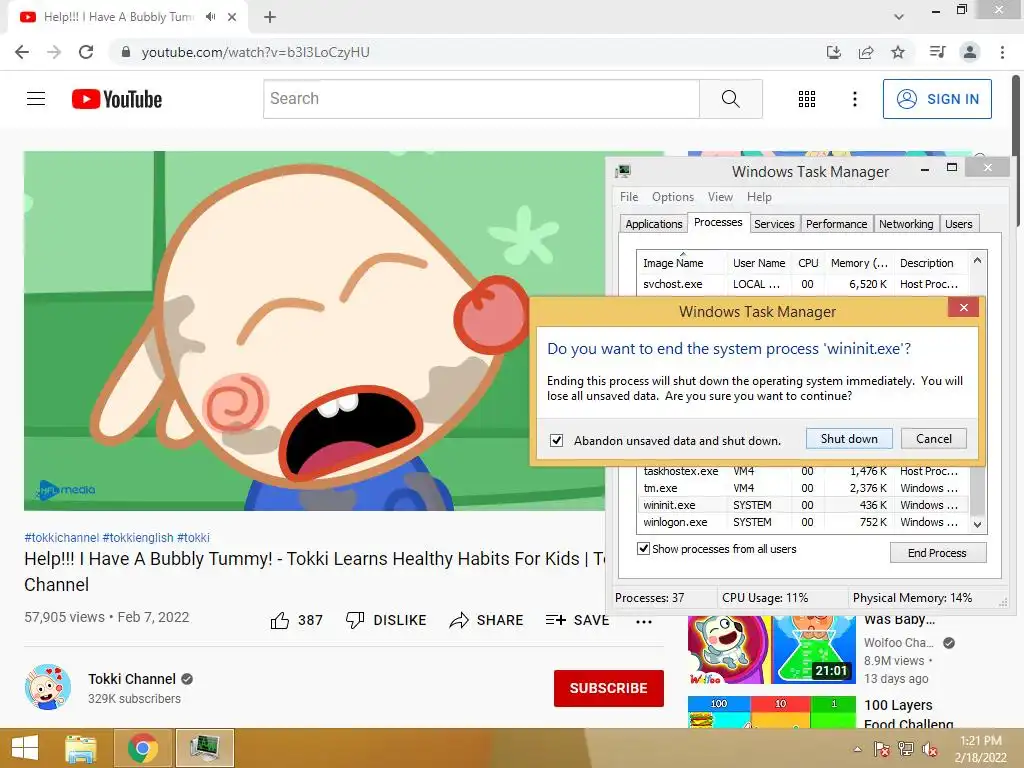Click the address bar URL
The image size is (1024, 768).
click(255, 52)
